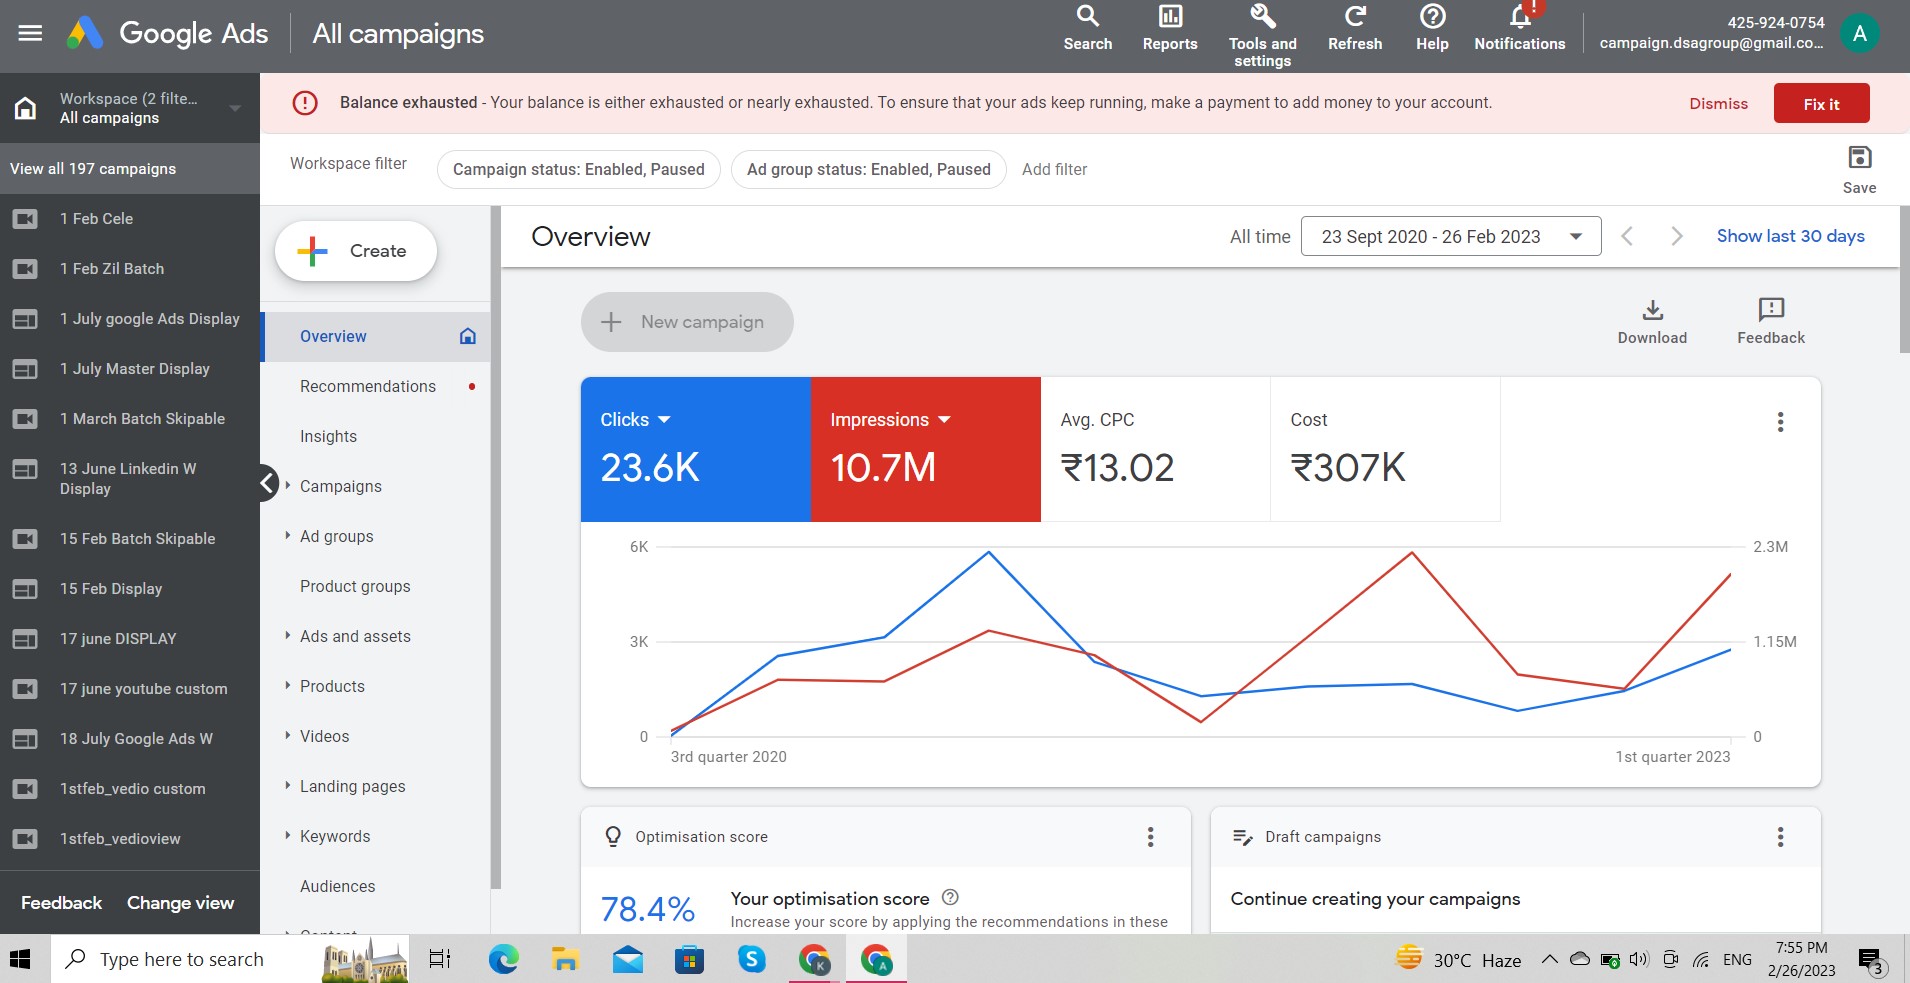Image resolution: width=1910 pixels, height=983 pixels.
Task: Open the Reports icon
Action: 1169,28
